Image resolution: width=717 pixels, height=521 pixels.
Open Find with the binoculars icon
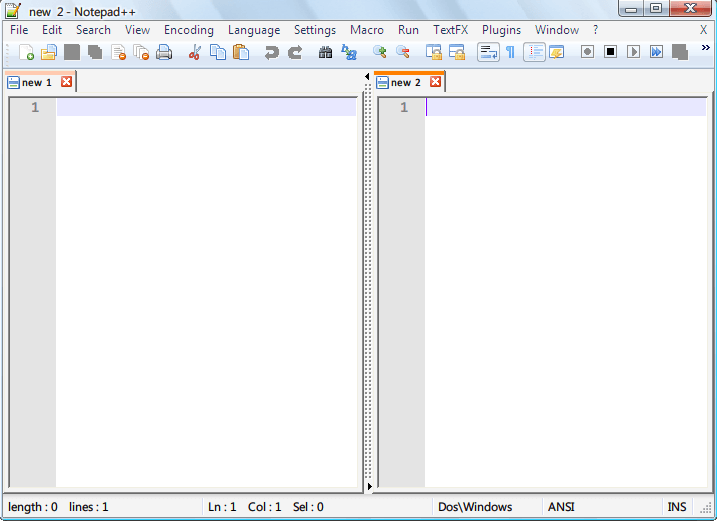(x=326, y=52)
